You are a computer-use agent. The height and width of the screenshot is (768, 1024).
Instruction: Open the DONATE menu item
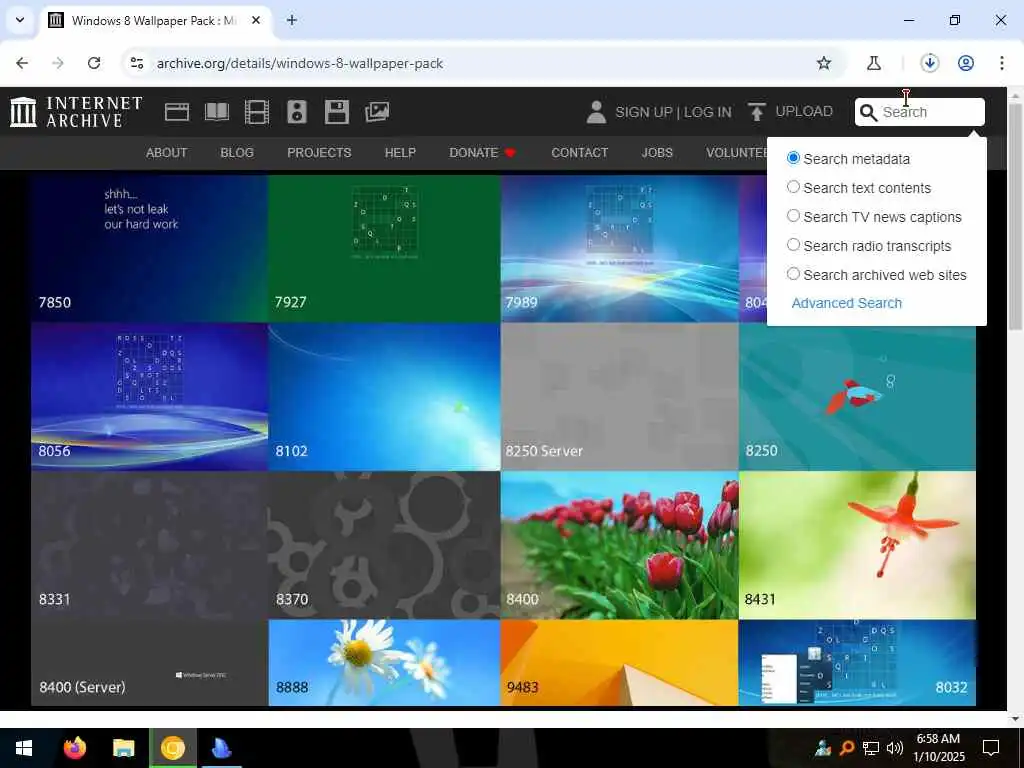click(473, 153)
